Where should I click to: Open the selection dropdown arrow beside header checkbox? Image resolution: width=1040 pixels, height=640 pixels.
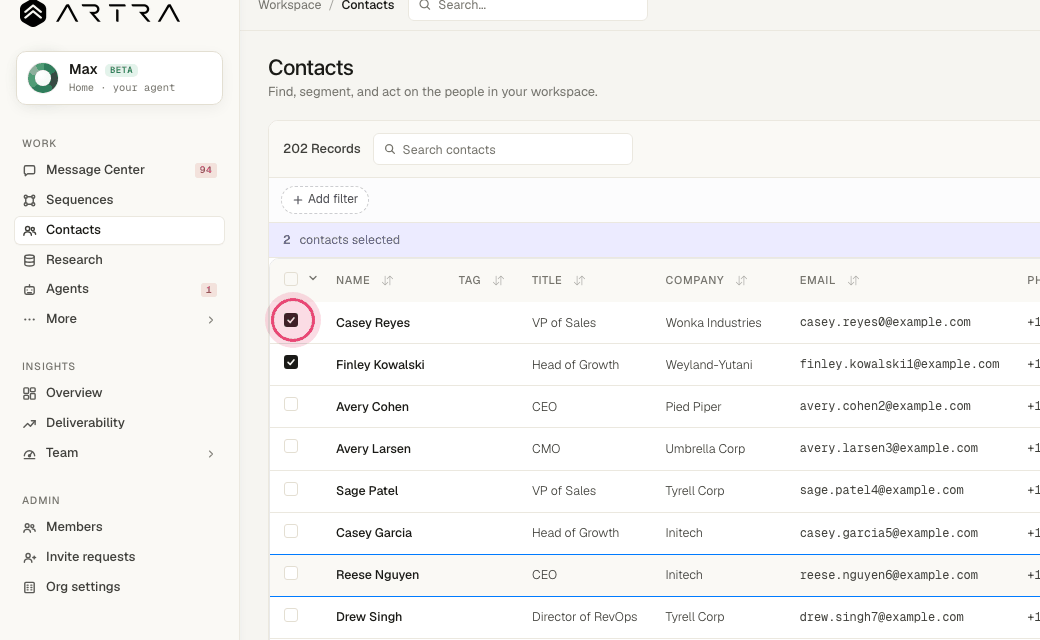[313, 279]
